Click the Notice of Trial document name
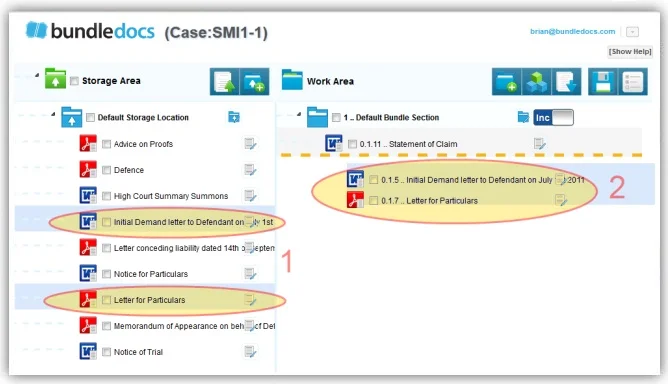This screenshot has height=385, width=668. point(138,352)
